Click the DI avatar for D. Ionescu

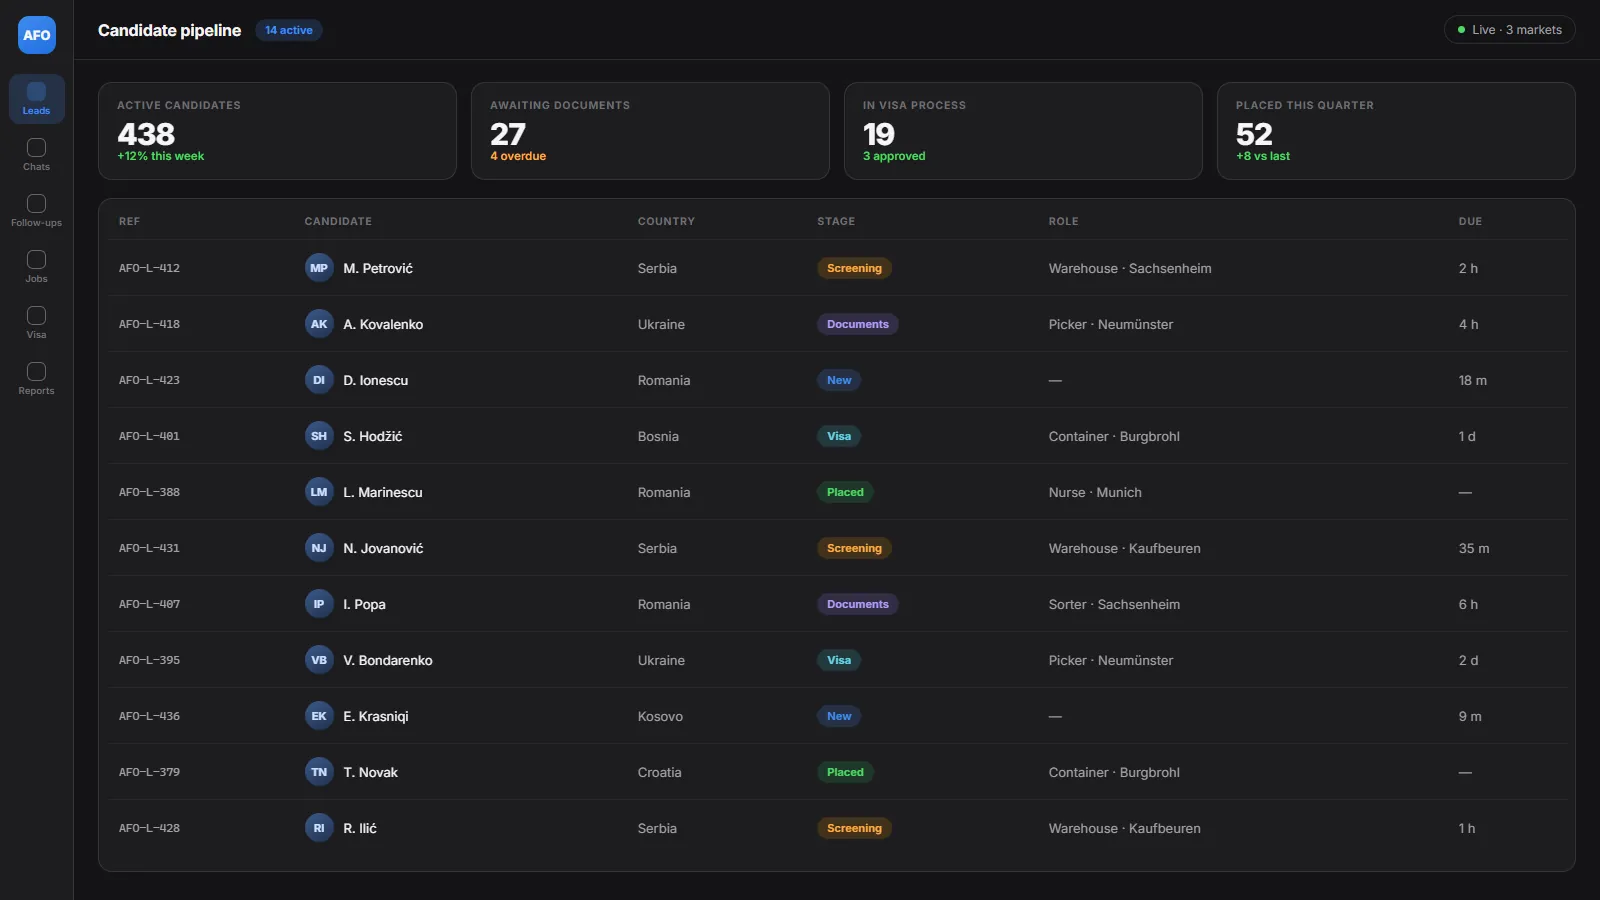[x=319, y=380]
